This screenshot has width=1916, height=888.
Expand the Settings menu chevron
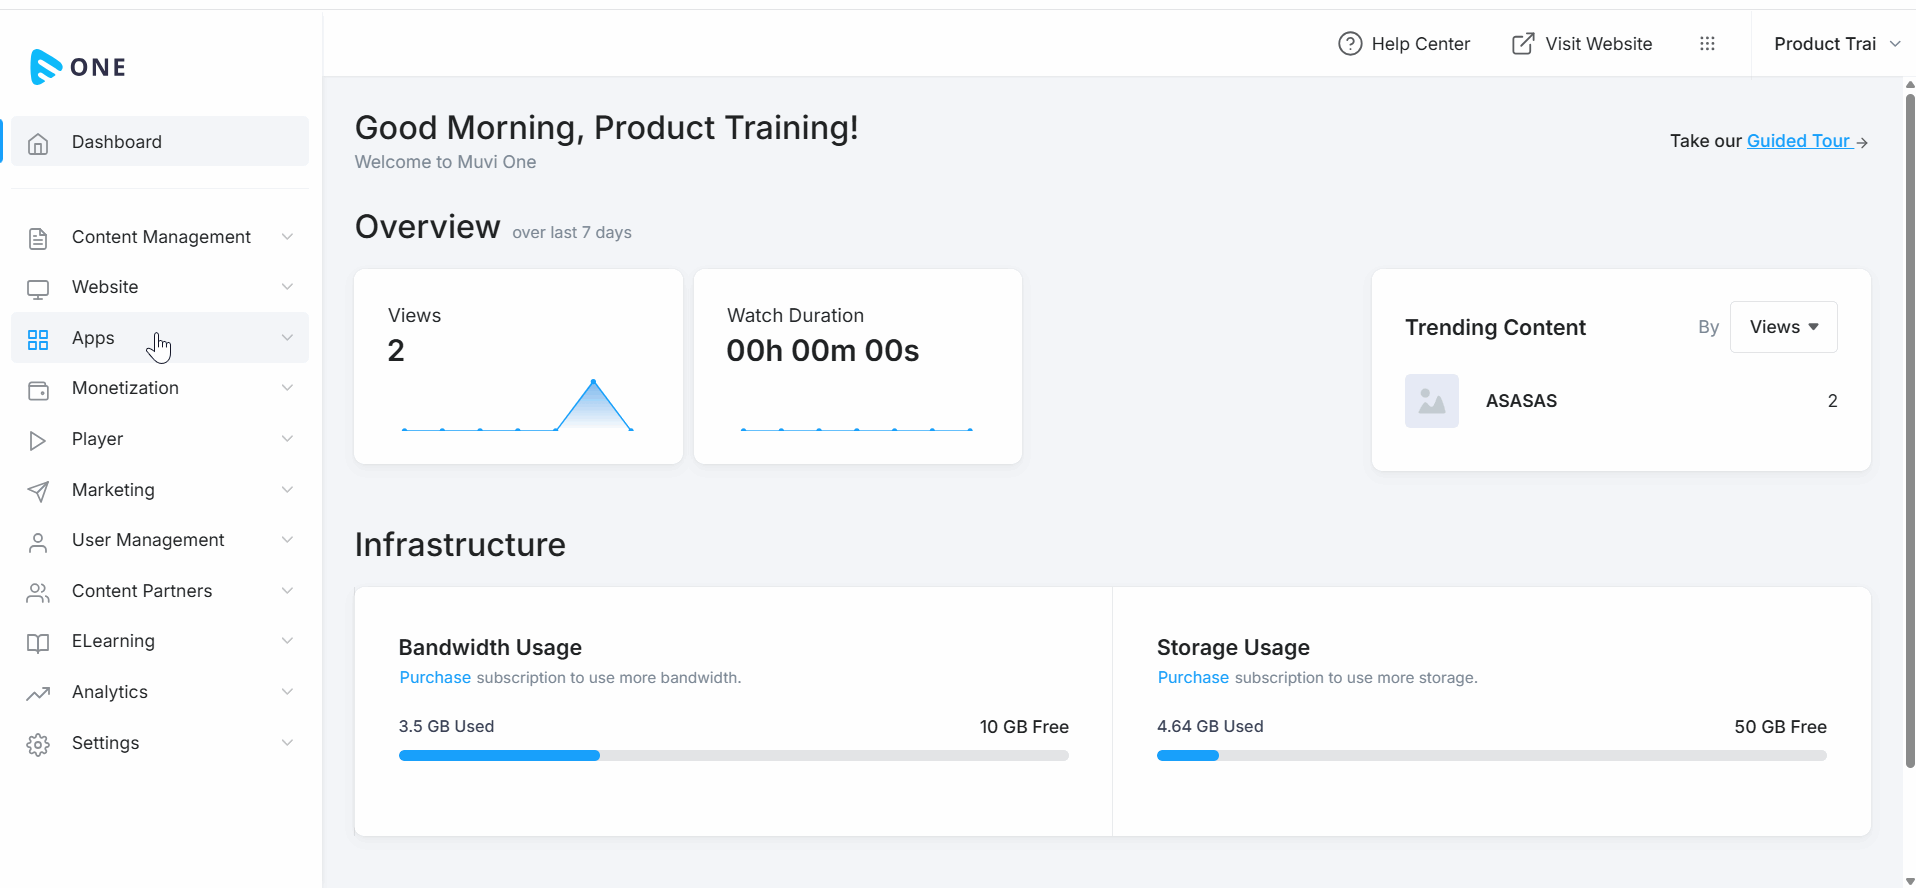287,743
